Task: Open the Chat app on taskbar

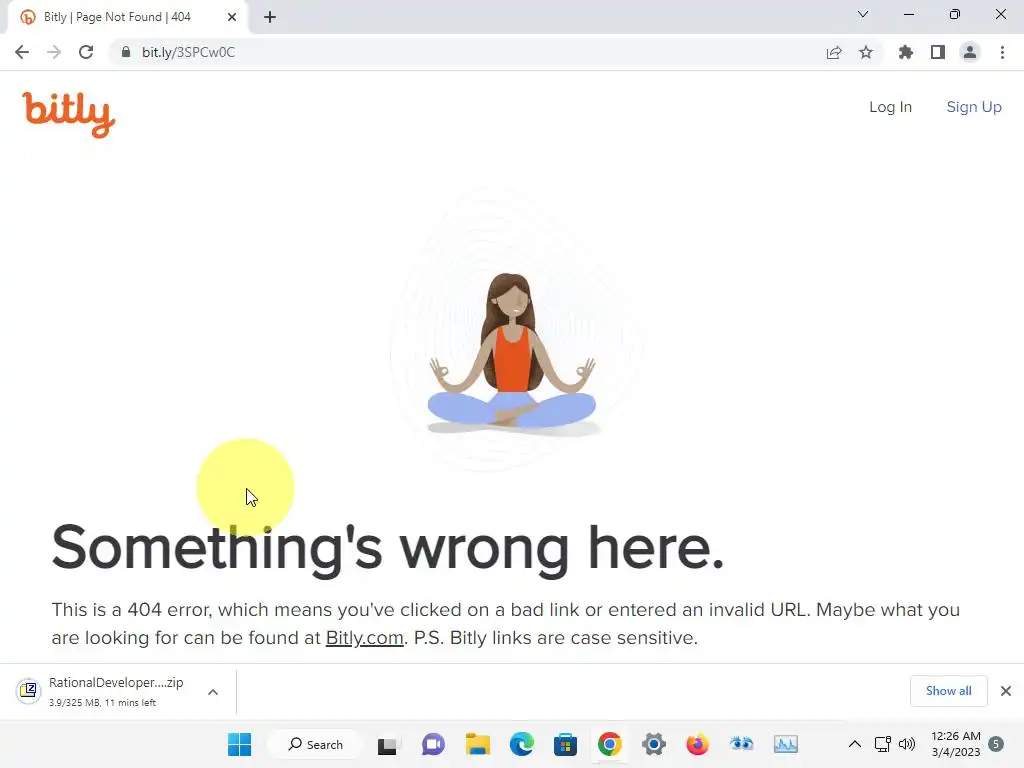Action: click(433, 744)
